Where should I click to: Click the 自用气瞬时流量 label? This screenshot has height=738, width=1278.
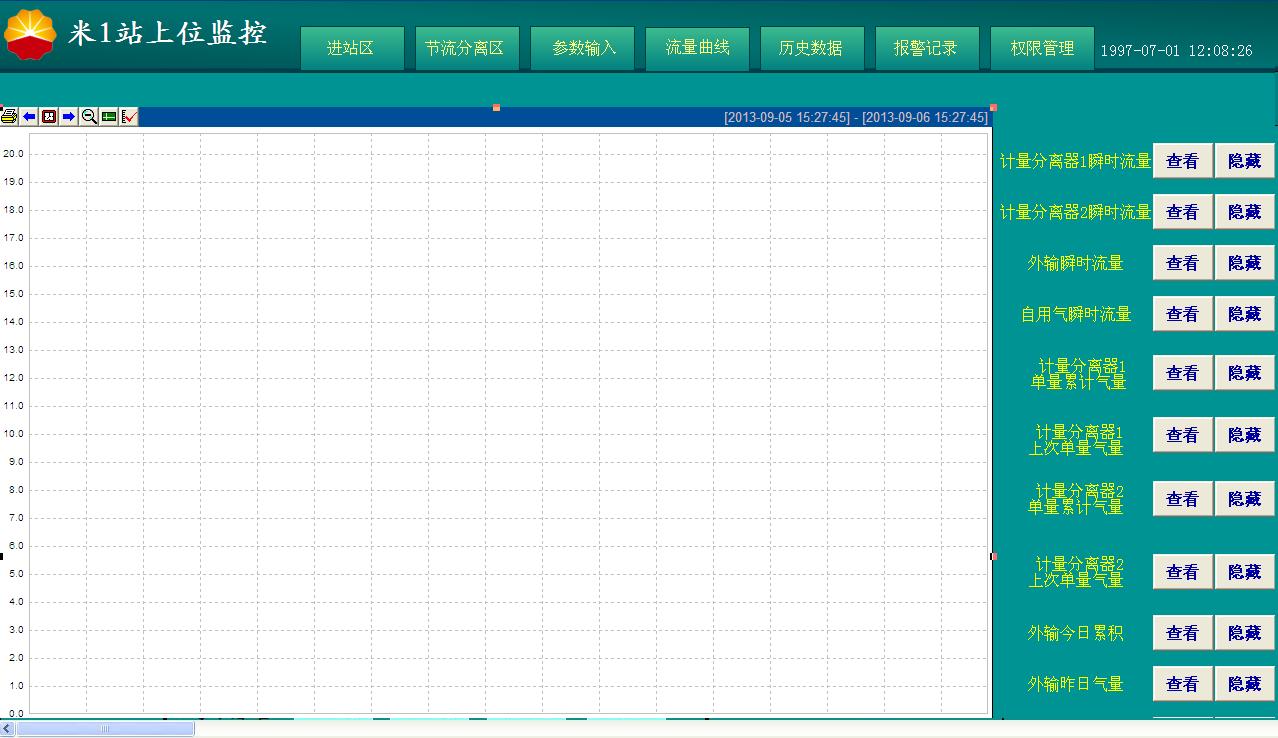click(1075, 314)
